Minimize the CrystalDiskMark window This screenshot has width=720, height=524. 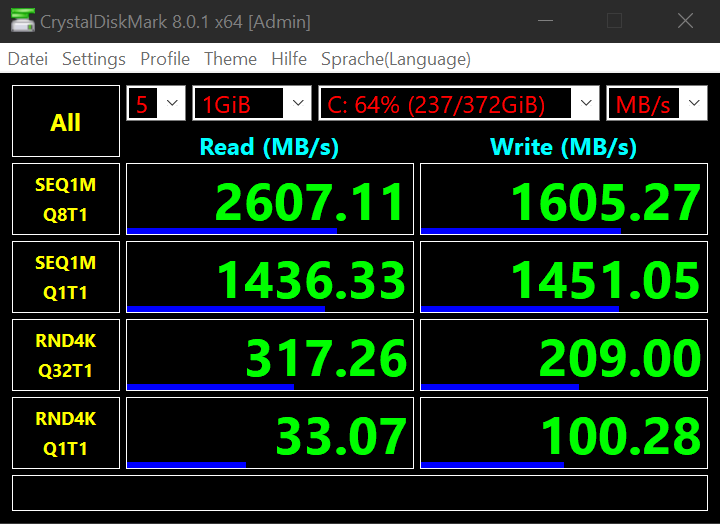545,21
